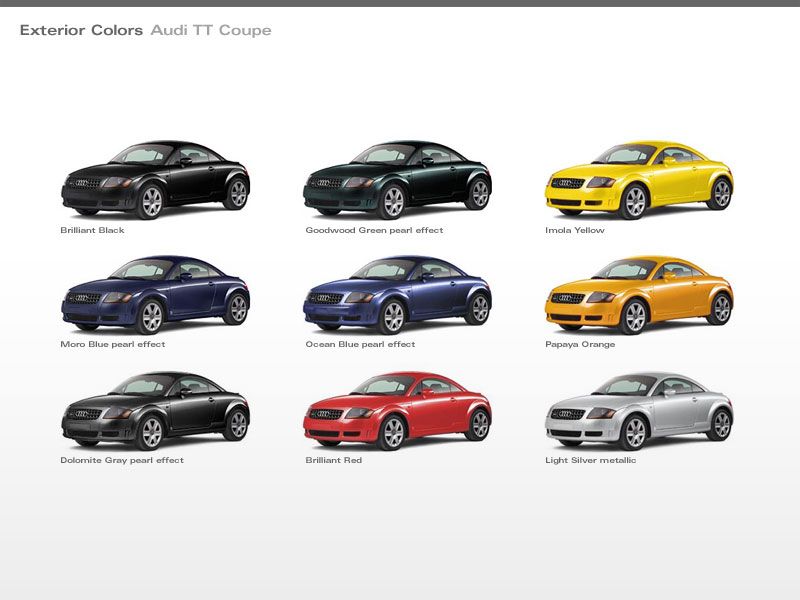Click the "Imola Yellow" text label

574,230
